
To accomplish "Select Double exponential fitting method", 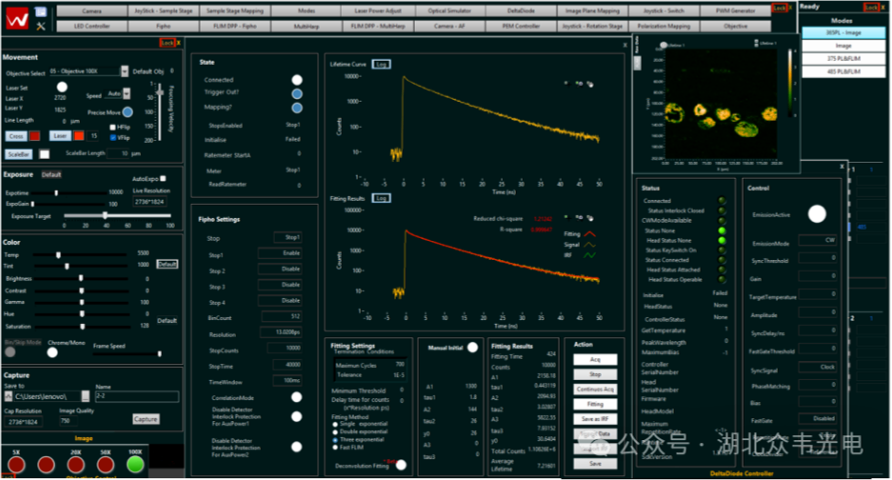I will 335,432.
